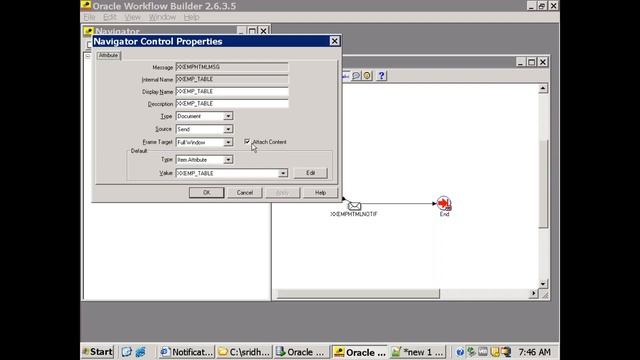
Task: Collapse the Navigator tree root node
Action: [88, 56]
